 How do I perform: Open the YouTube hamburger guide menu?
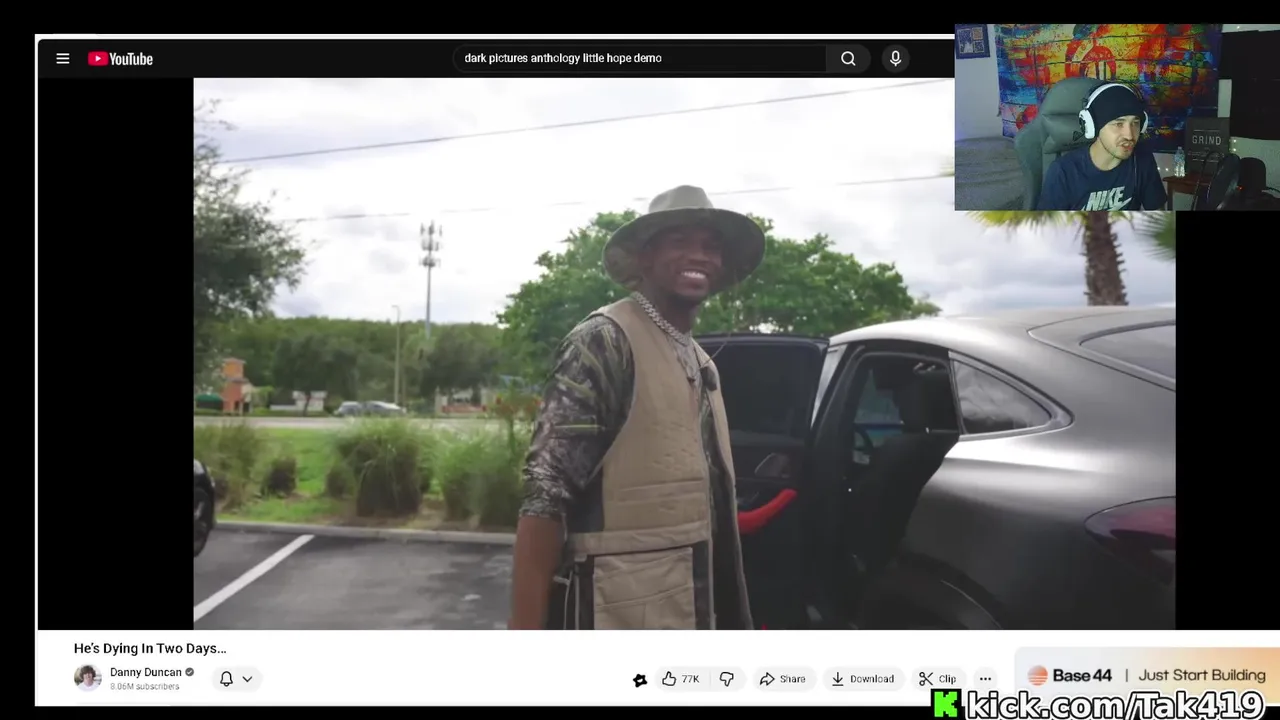tap(63, 59)
